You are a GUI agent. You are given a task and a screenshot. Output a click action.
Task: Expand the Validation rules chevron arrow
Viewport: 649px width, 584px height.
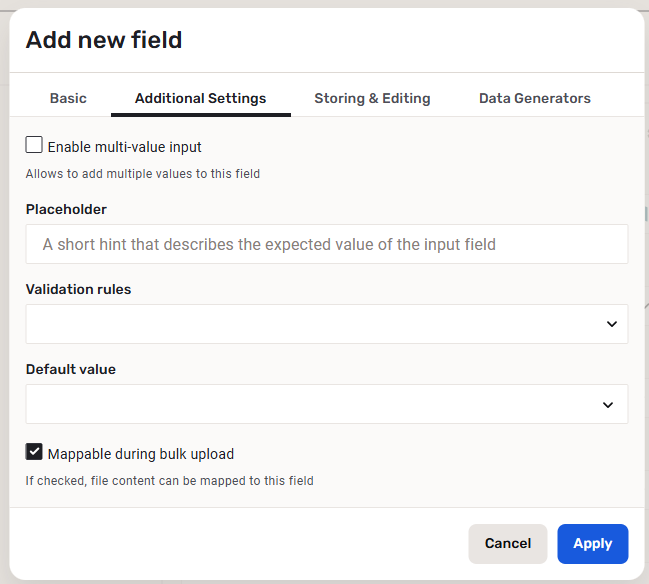(x=610, y=324)
